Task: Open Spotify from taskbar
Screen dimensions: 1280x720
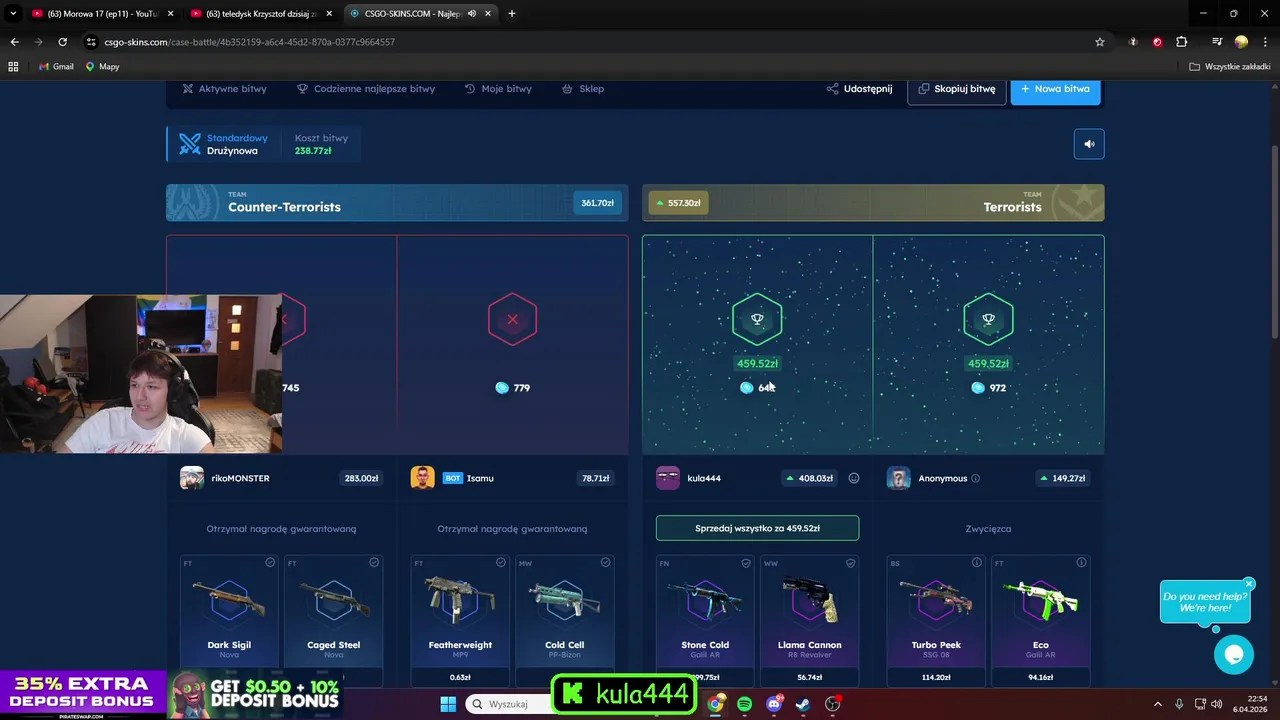Action: (744, 704)
